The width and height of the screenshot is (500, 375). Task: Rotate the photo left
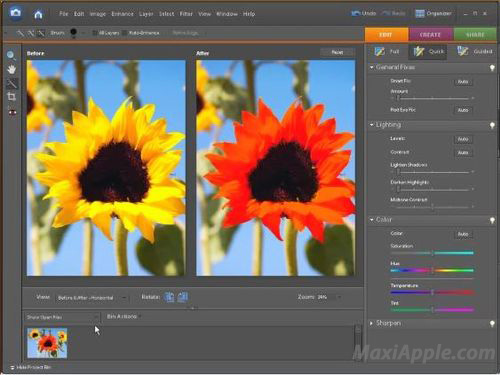coord(169,297)
